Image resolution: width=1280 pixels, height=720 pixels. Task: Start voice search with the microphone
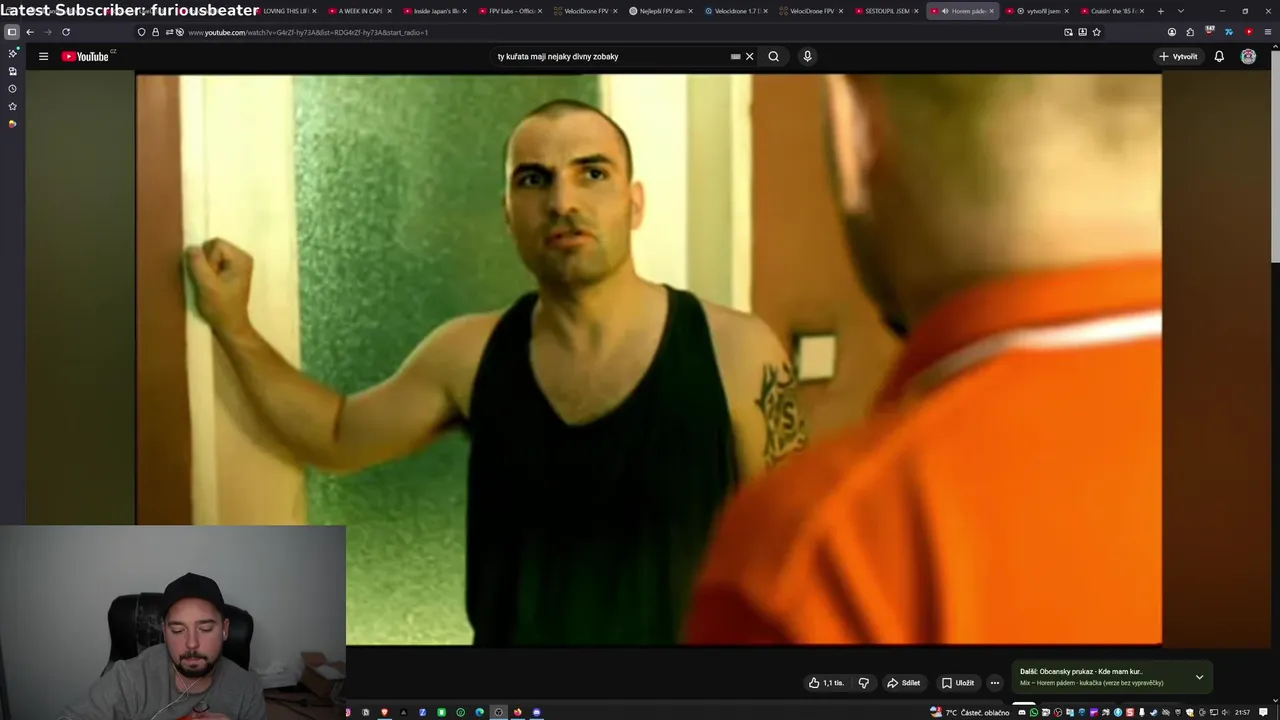coord(807,56)
